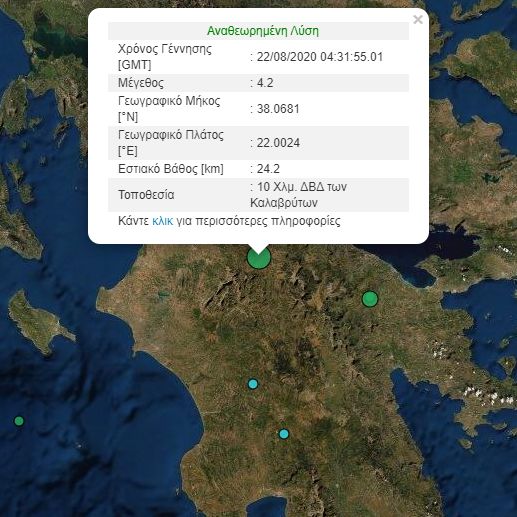The height and width of the screenshot is (517, 517).
Task: Click the 'Χρόνος Γέννησης [GMT]' label
Action: 165,57
